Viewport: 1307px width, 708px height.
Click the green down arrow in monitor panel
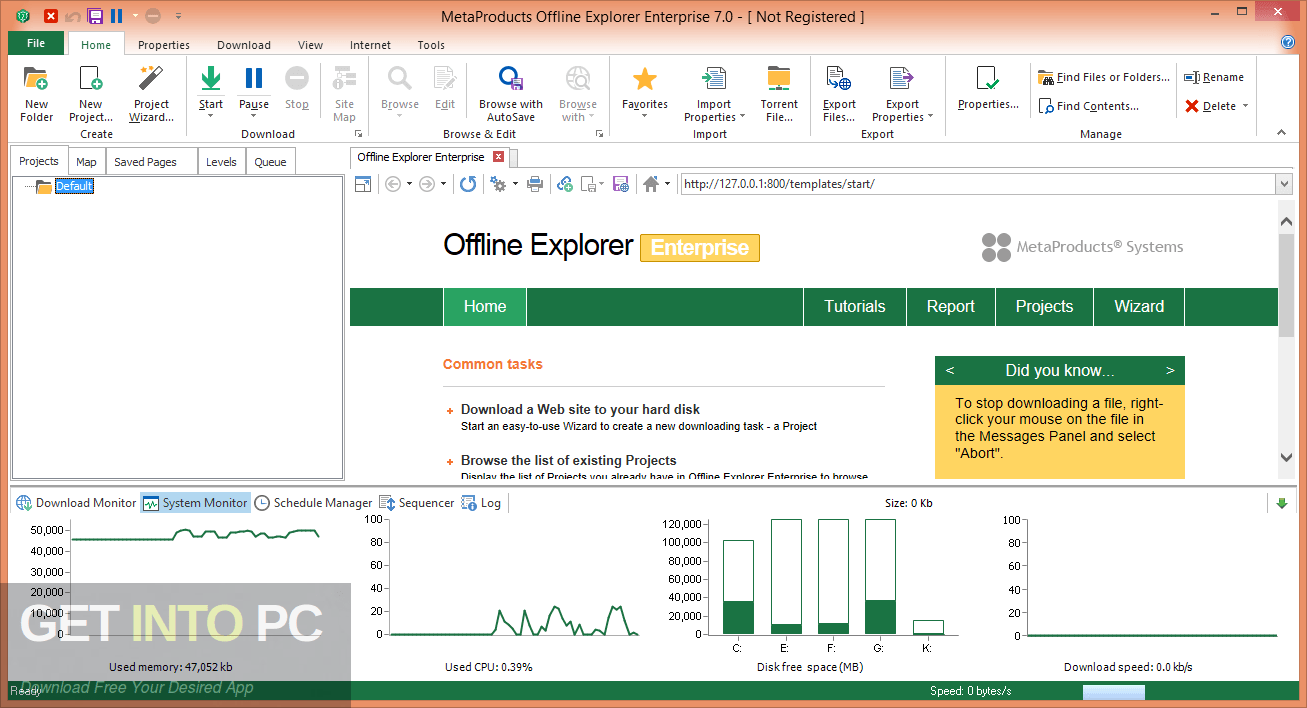(1282, 503)
